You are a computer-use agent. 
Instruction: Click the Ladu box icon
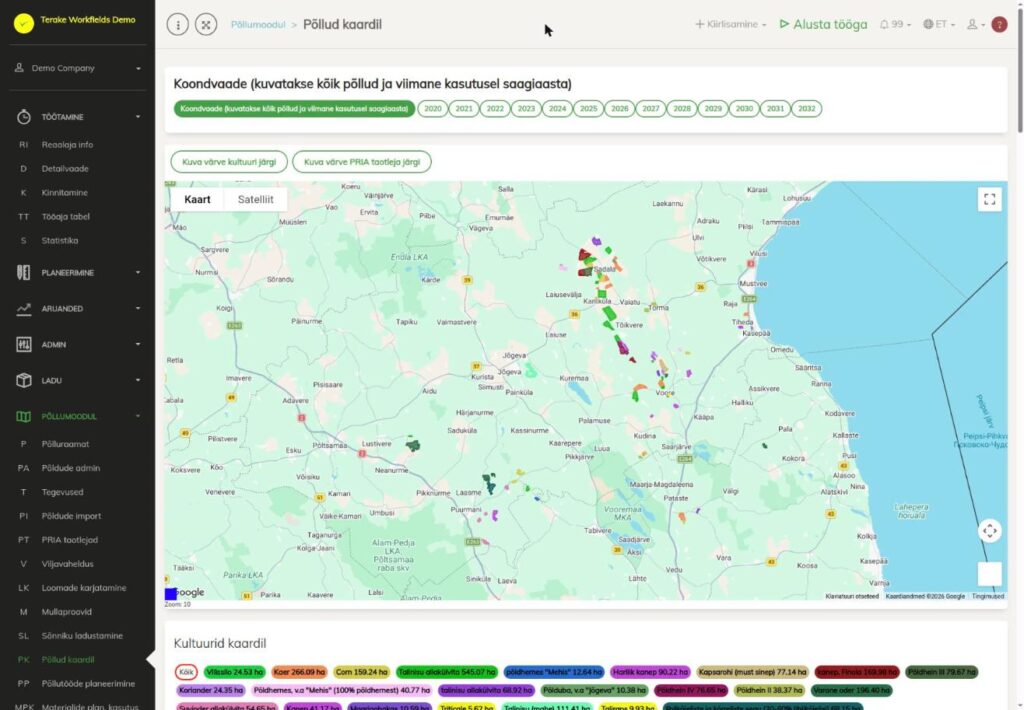(24, 380)
